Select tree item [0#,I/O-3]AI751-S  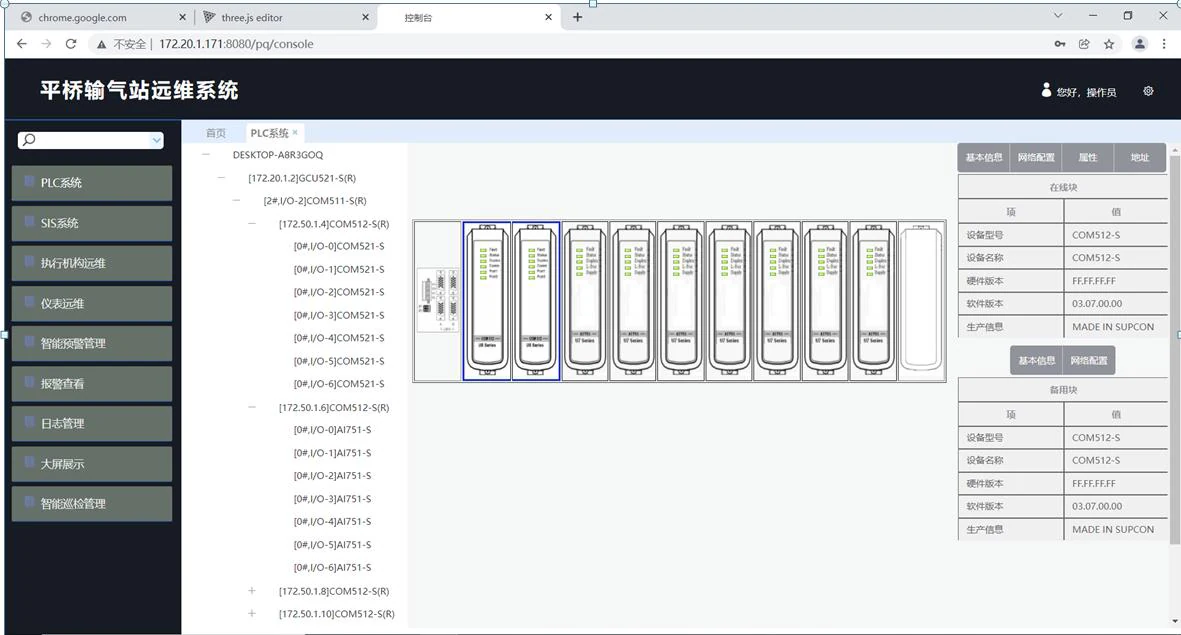[x=332, y=499]
